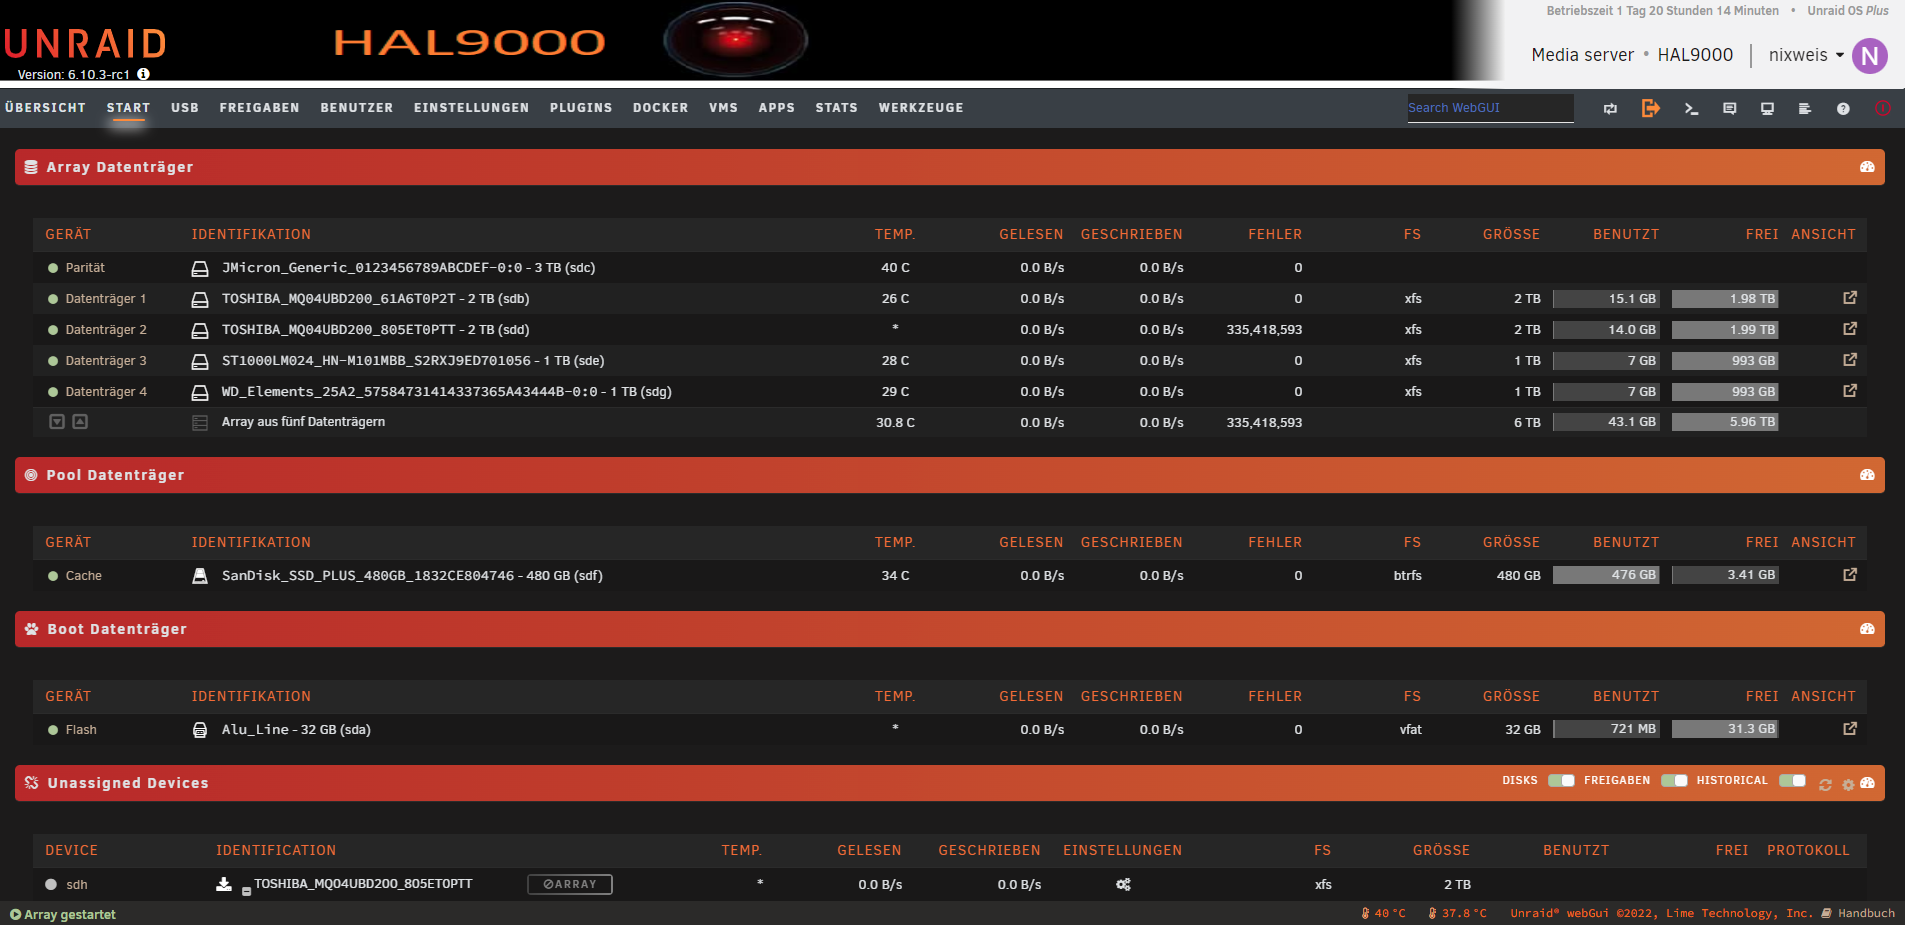Open the PLUGINS menu

(x=581, y=108)
